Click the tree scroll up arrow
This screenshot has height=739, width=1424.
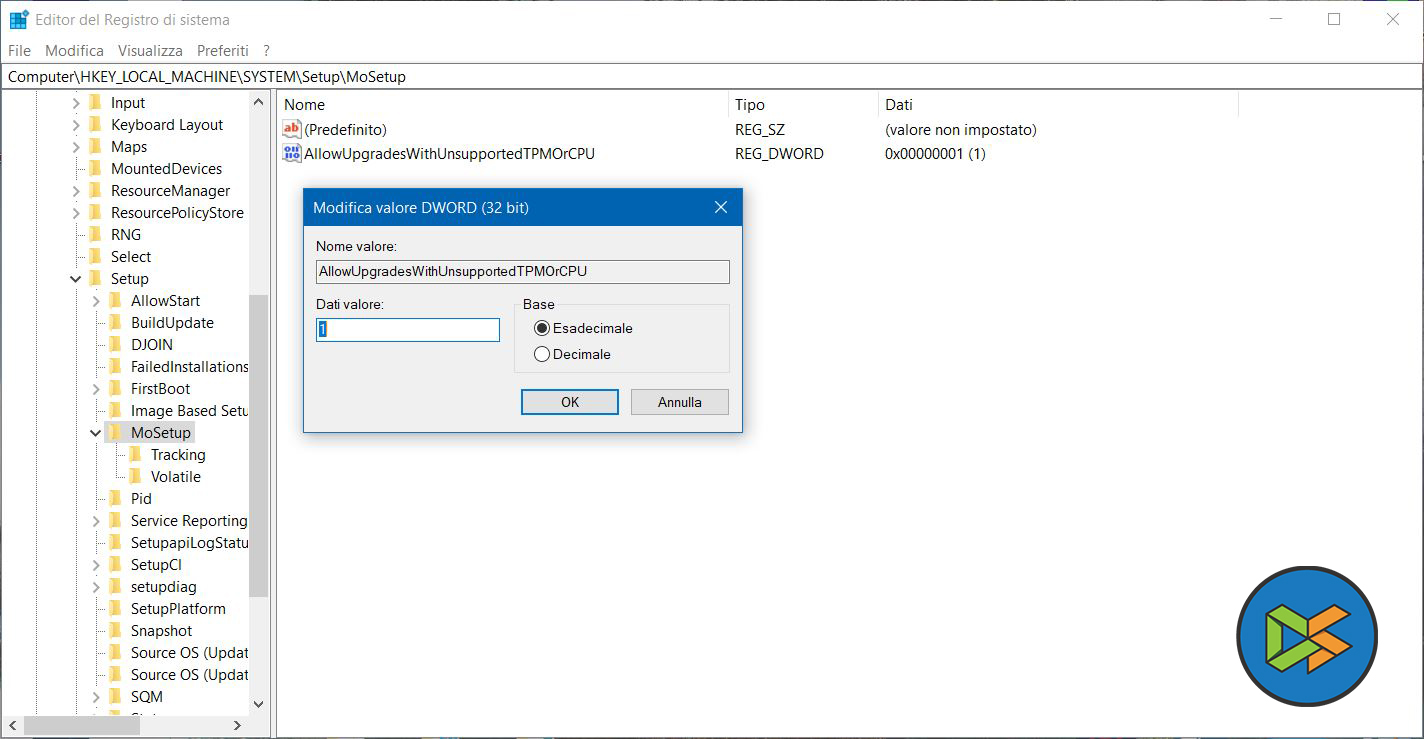click(x=259, y=102)
